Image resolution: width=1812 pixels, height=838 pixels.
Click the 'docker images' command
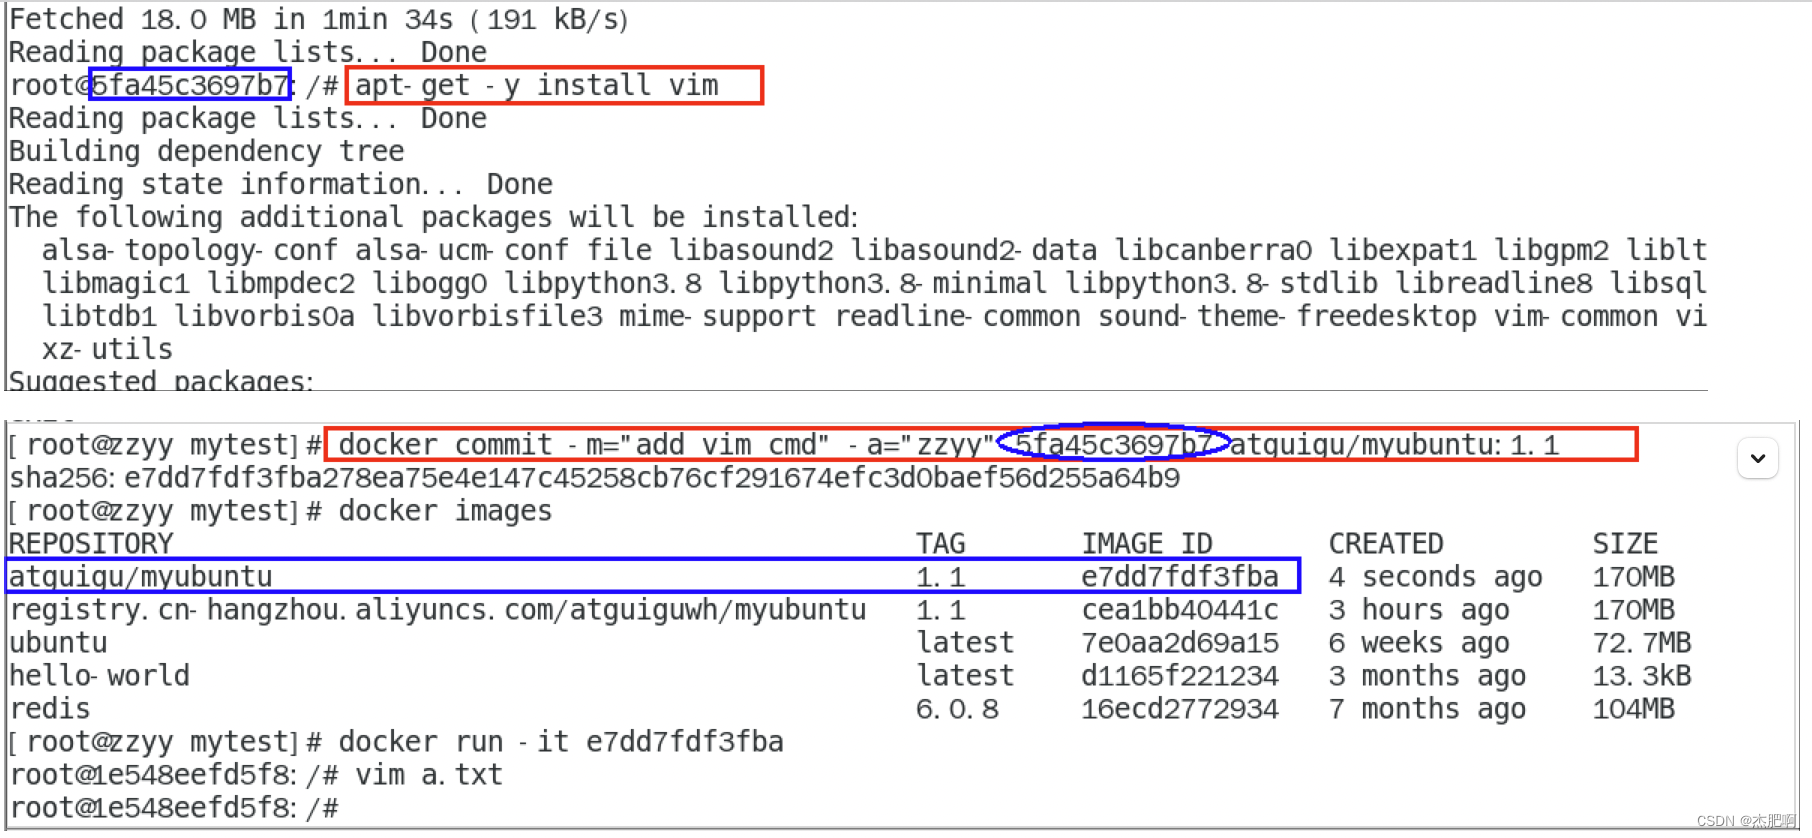[445, 511]
